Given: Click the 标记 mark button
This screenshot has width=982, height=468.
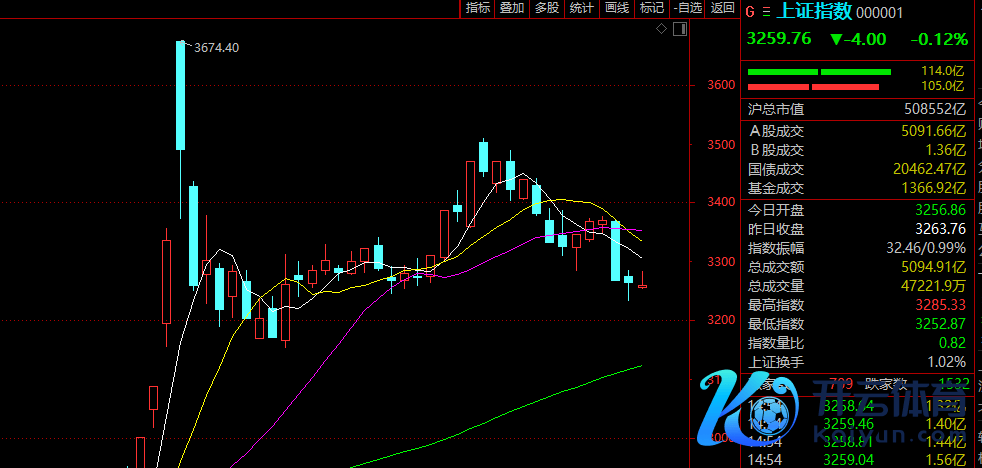Looking at the screenshot, I should coord(651,8).
